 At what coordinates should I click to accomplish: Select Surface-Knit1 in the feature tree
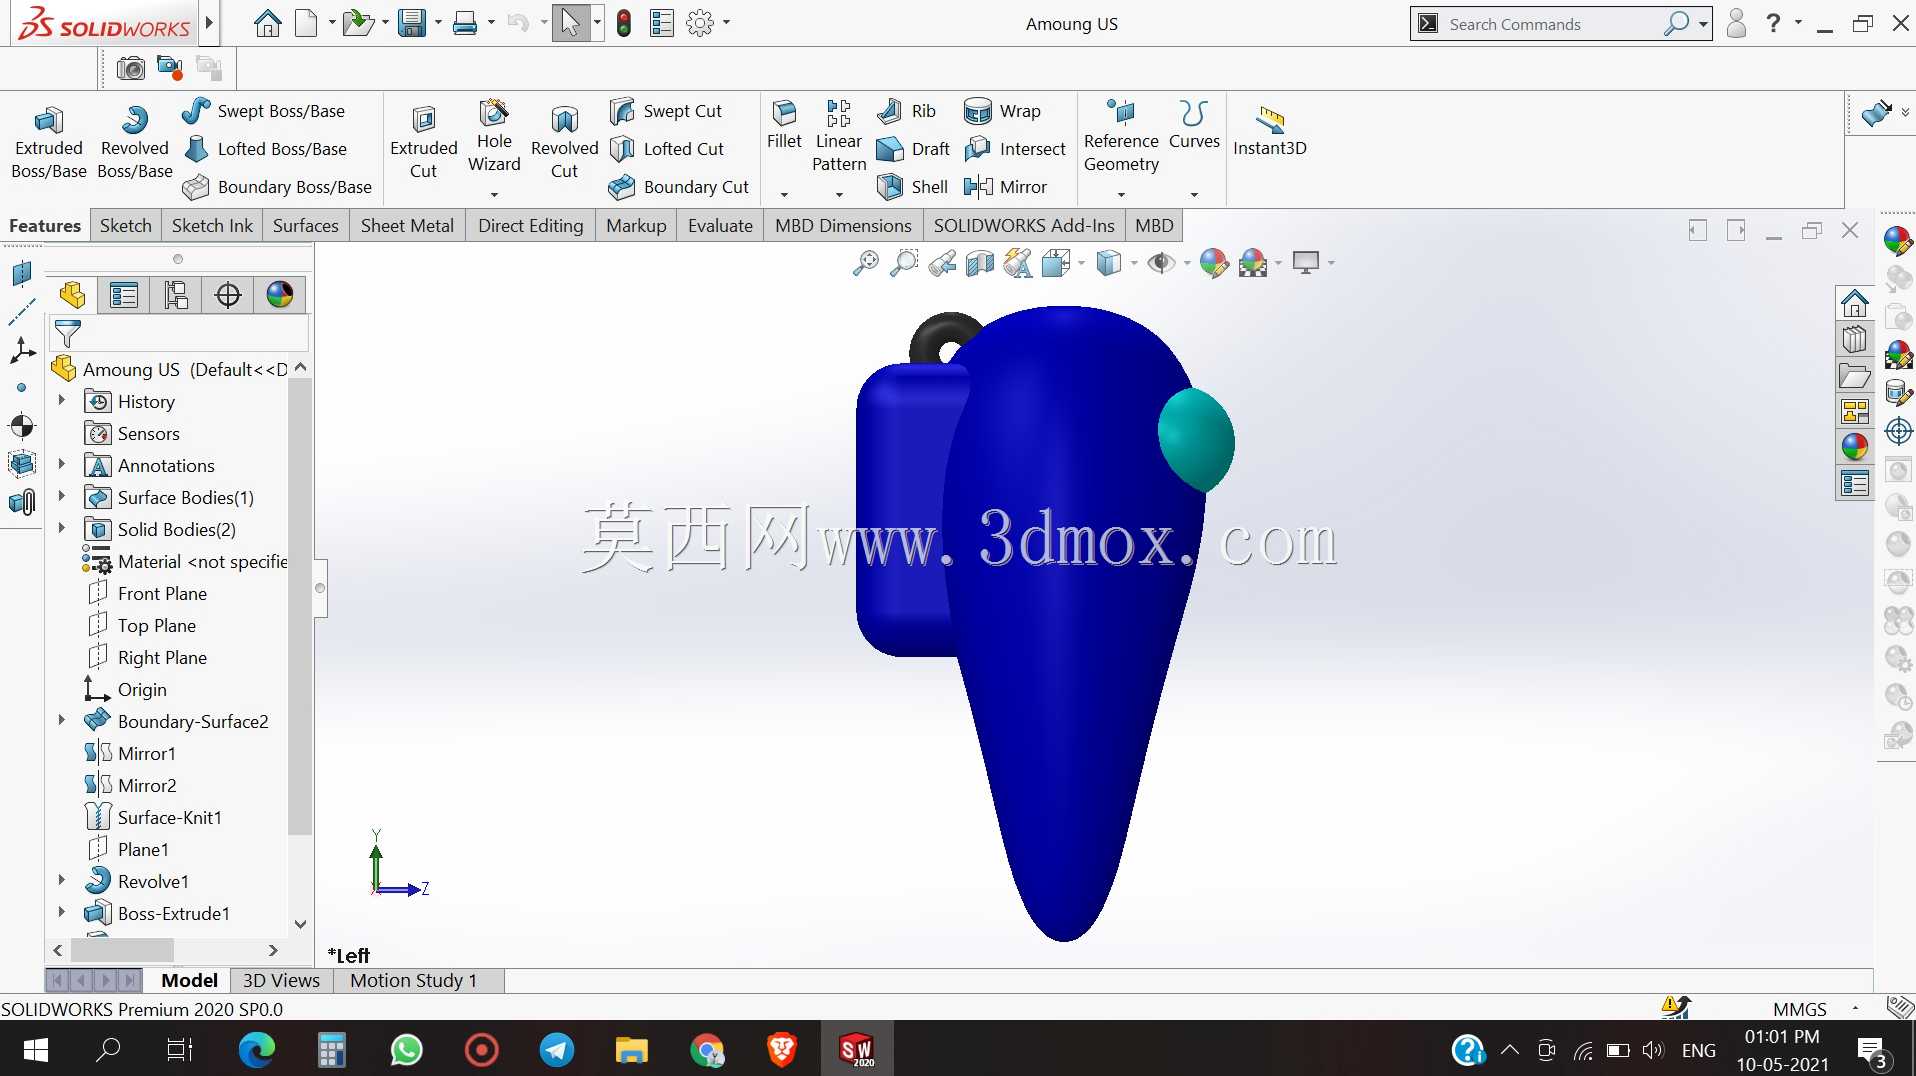(x=169, y=818)
